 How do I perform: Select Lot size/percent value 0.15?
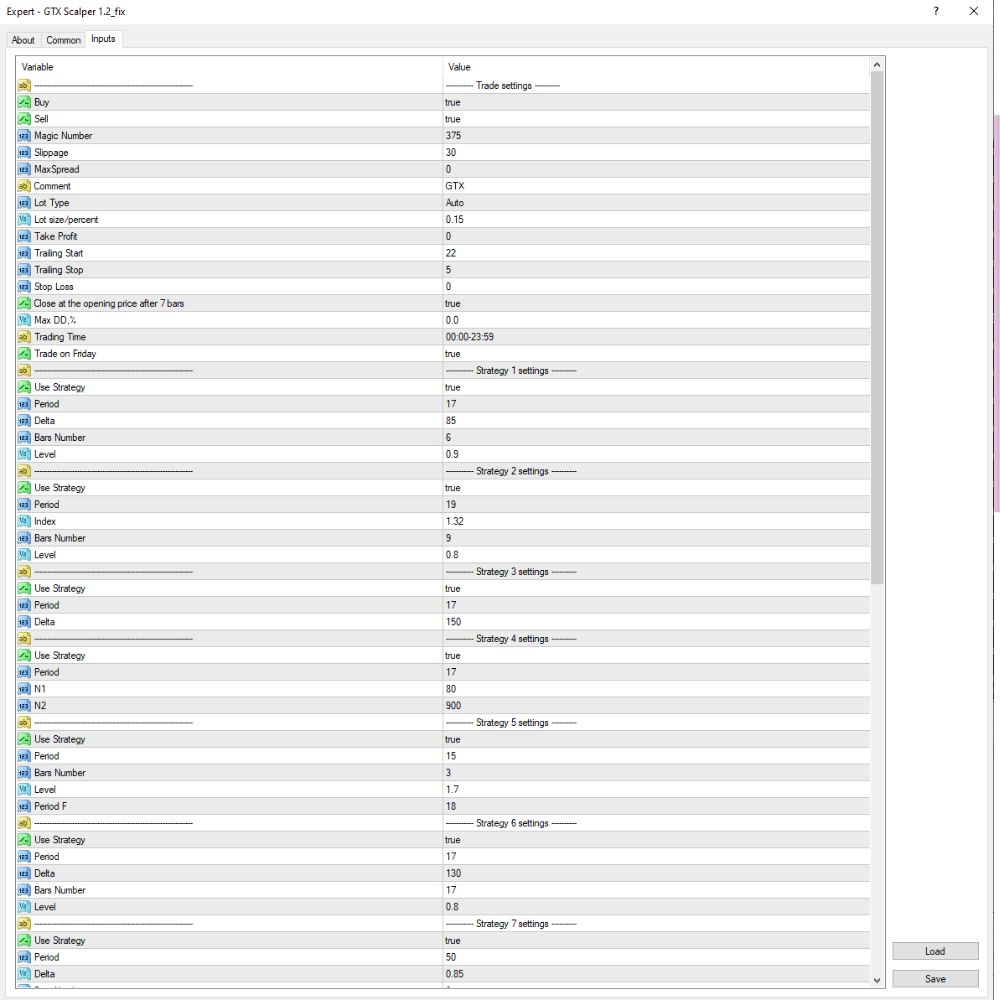[x=455, y=219]
